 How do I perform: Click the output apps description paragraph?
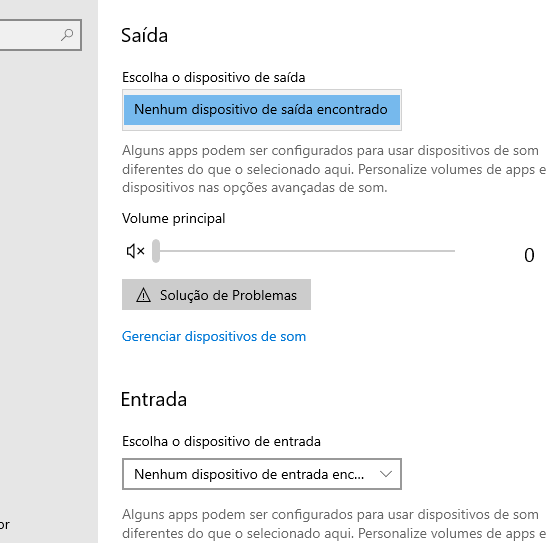pyautogui.click(x=334, y=169)
